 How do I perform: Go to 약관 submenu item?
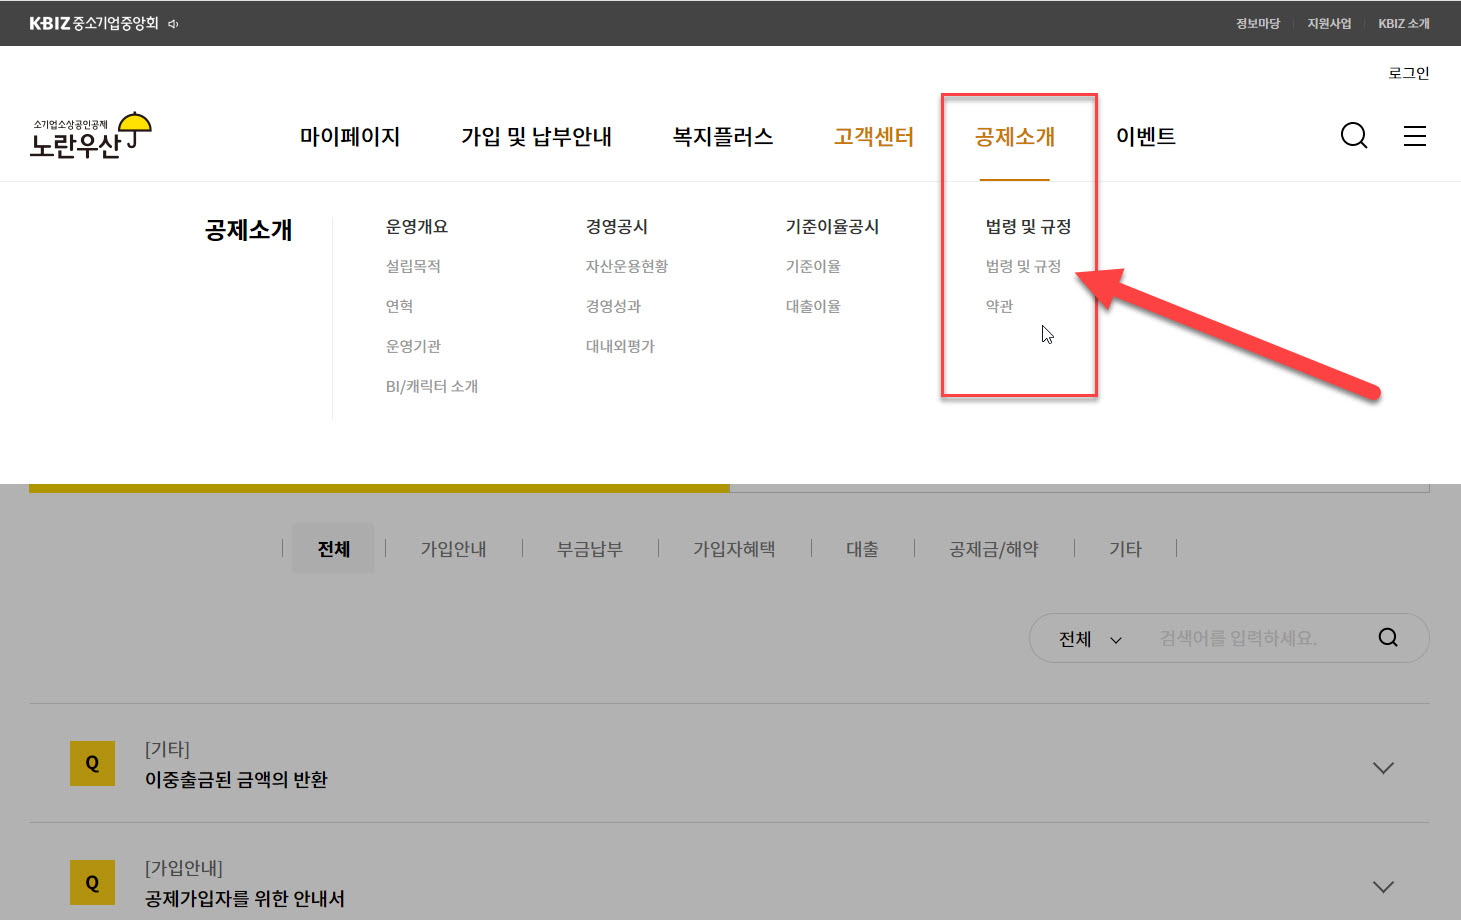[x=999, y=306]
